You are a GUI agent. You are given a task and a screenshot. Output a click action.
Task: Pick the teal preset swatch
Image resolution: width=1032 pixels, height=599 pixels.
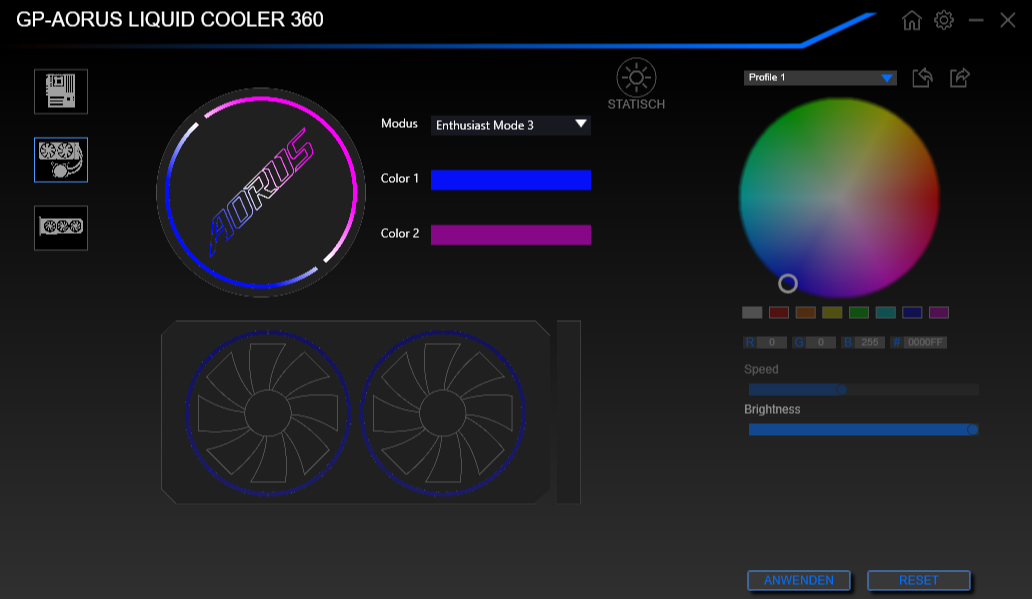(885, 313)
